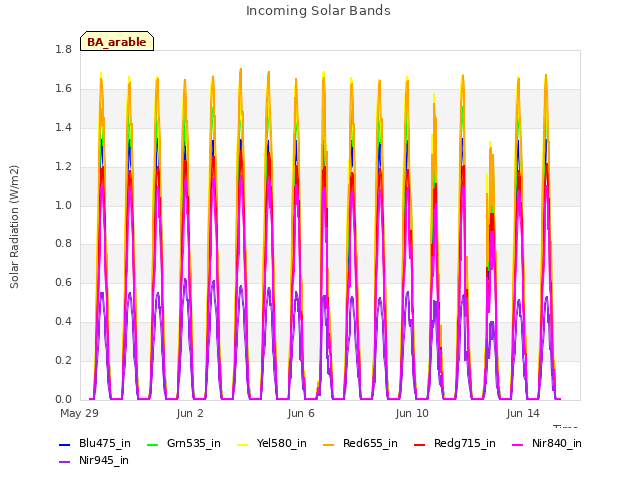Screen dimensions: 640x480
Task: Click the yellow Yel580_in legend swatch
Action: (x=242, y=444)
